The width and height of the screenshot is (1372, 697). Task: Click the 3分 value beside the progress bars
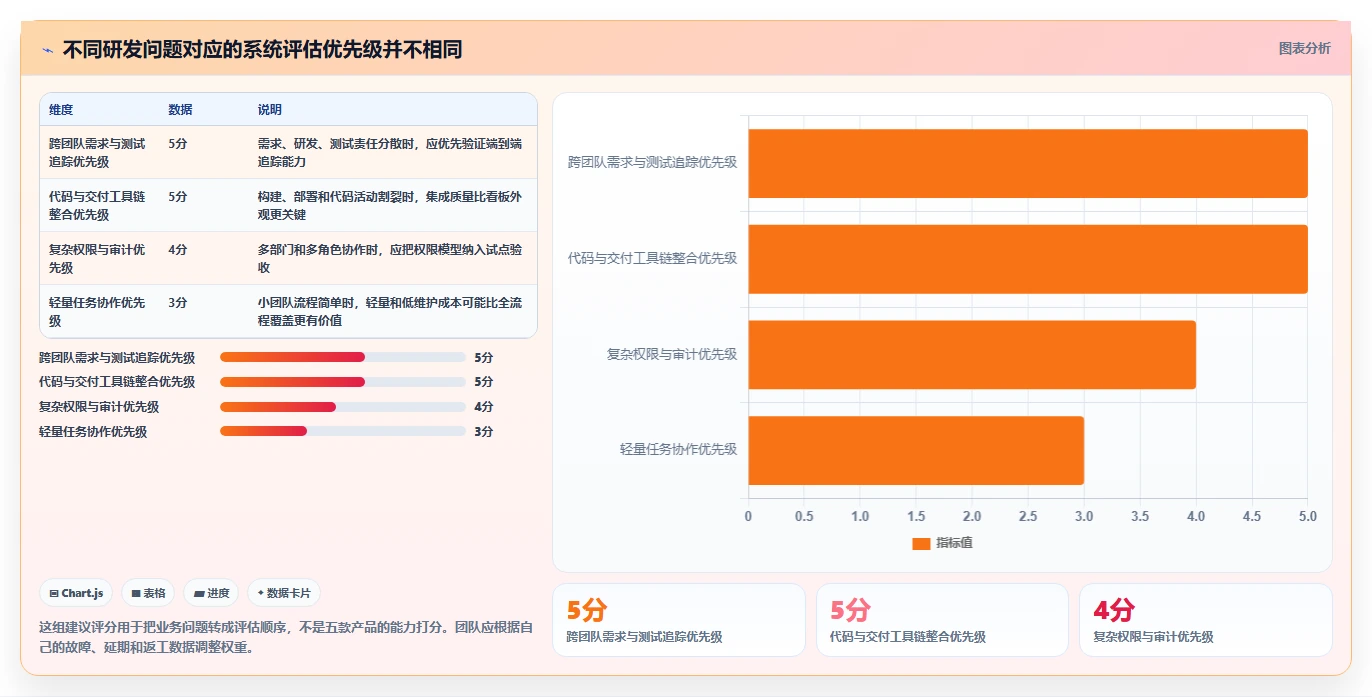pos(484,432)
